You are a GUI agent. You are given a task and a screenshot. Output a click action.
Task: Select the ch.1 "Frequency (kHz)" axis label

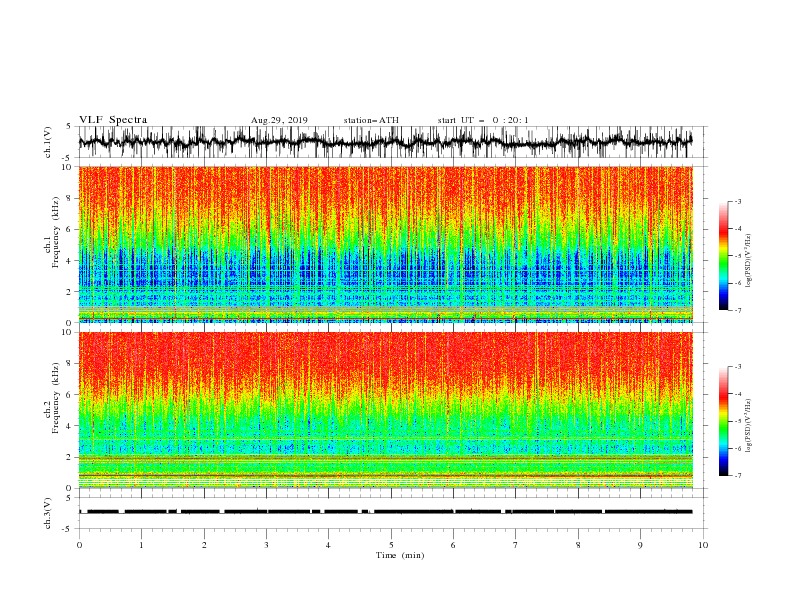[56, 233]
